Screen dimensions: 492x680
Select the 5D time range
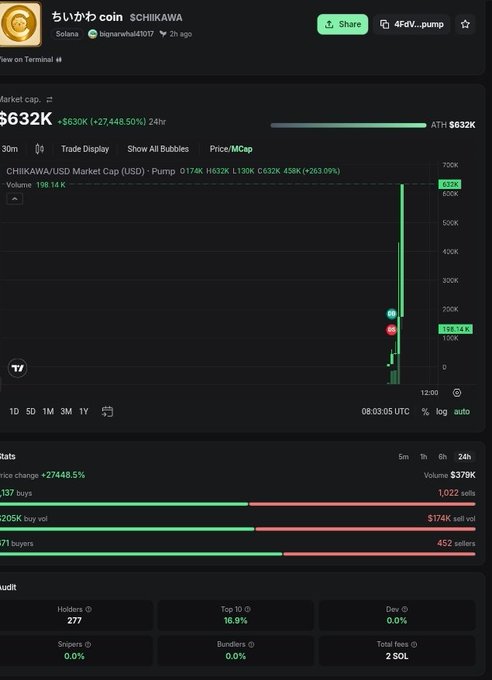click(30, 412)
